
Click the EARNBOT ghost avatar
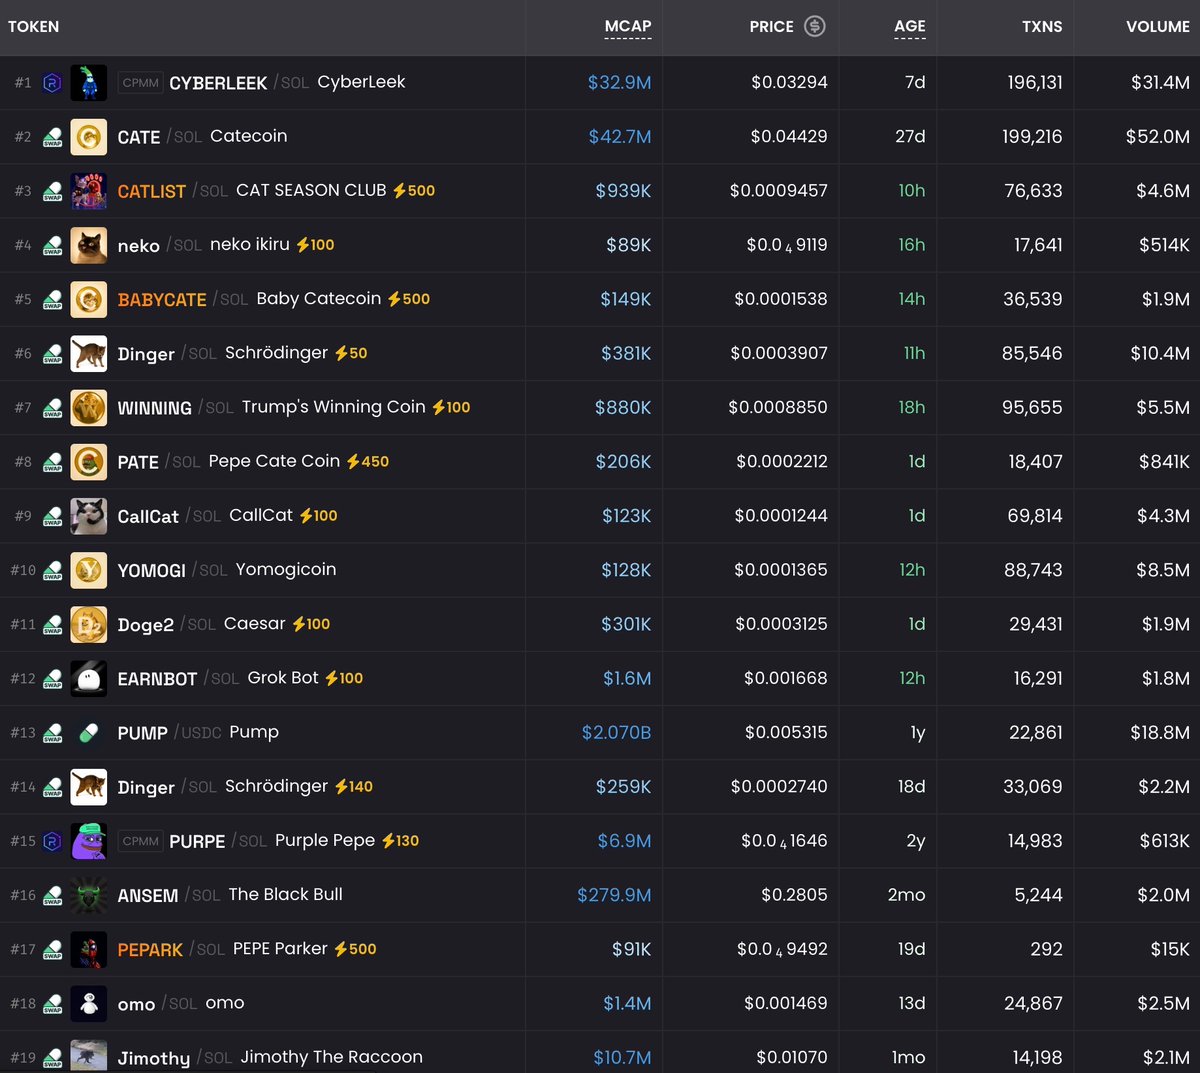tap(89, 678)
